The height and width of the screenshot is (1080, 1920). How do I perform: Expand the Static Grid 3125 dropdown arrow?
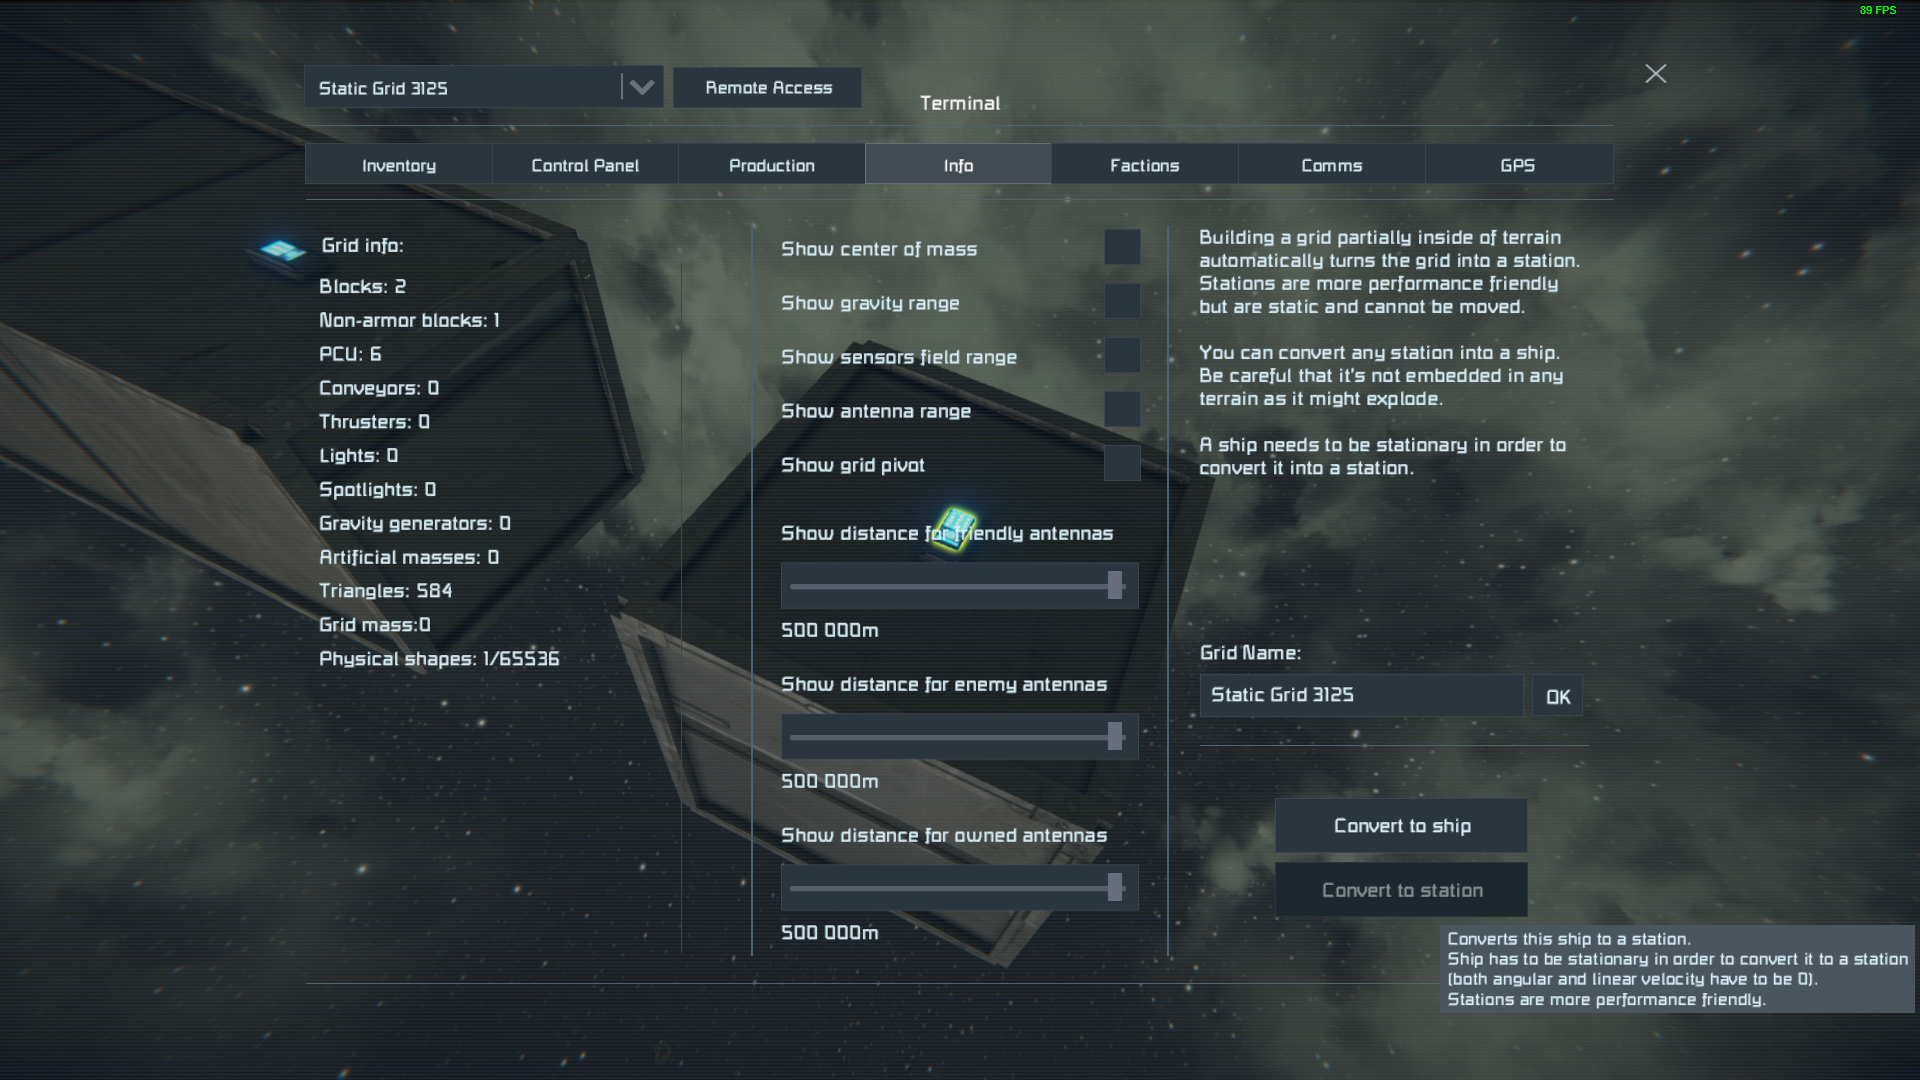[641, 88]
